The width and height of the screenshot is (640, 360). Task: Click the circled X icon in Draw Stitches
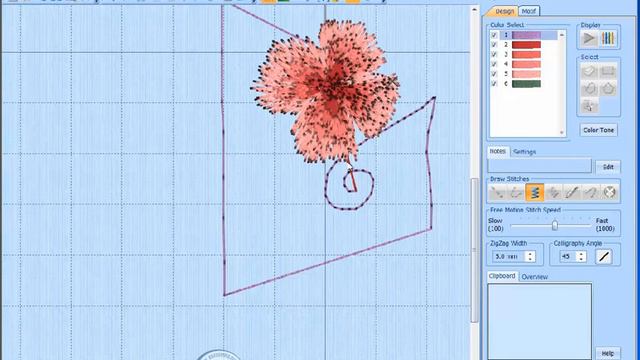(609, 192)
